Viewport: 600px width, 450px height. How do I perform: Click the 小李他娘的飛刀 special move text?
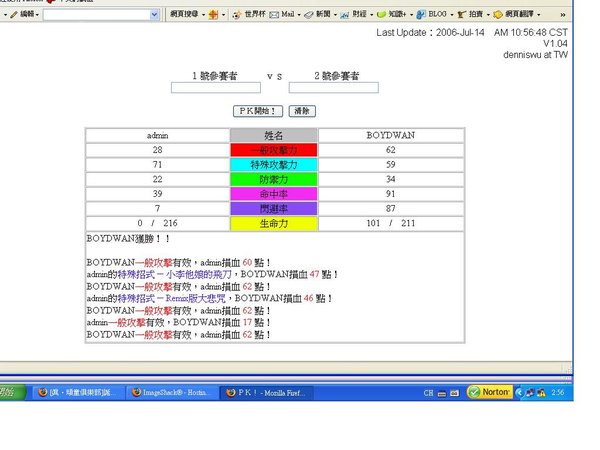click(199, 274)
